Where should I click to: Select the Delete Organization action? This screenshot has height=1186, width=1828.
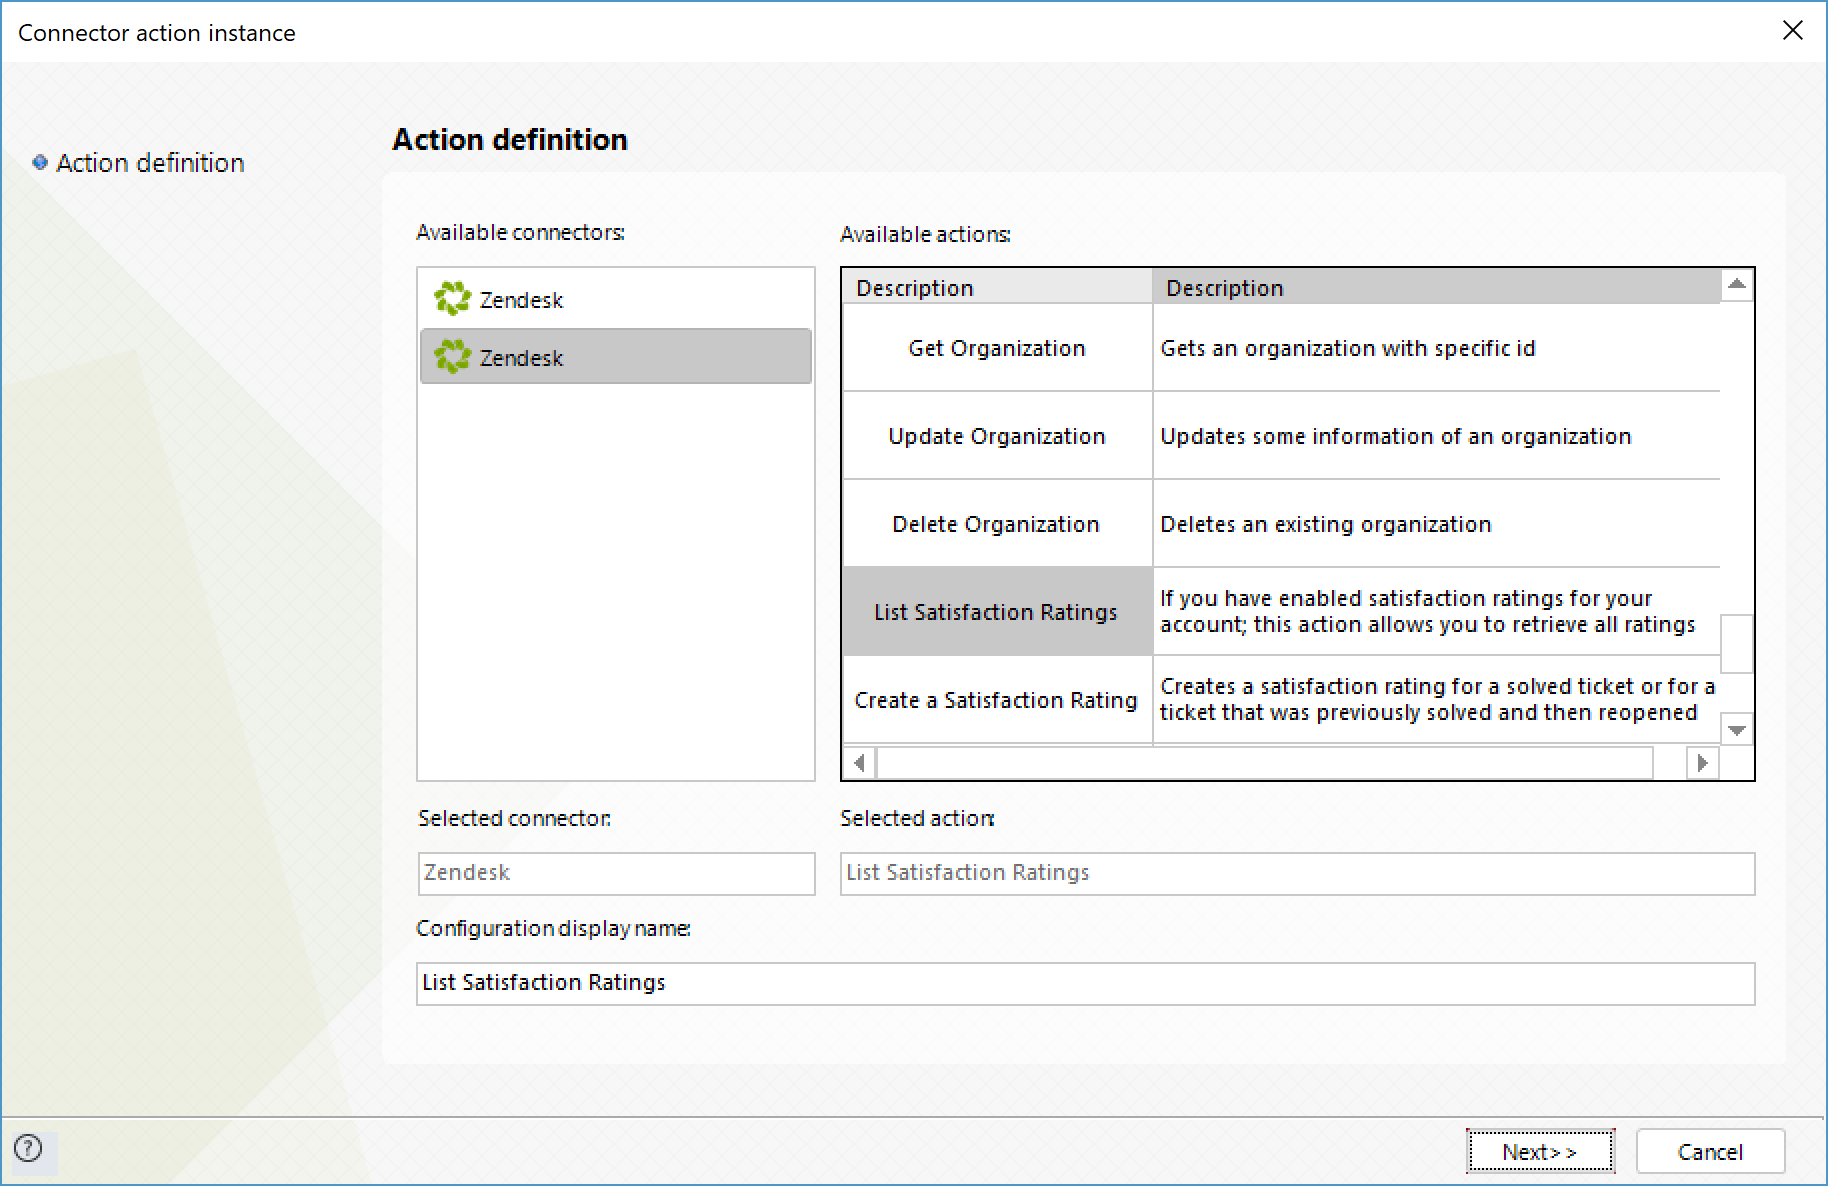pyautogui.click(x=997, y=524)
